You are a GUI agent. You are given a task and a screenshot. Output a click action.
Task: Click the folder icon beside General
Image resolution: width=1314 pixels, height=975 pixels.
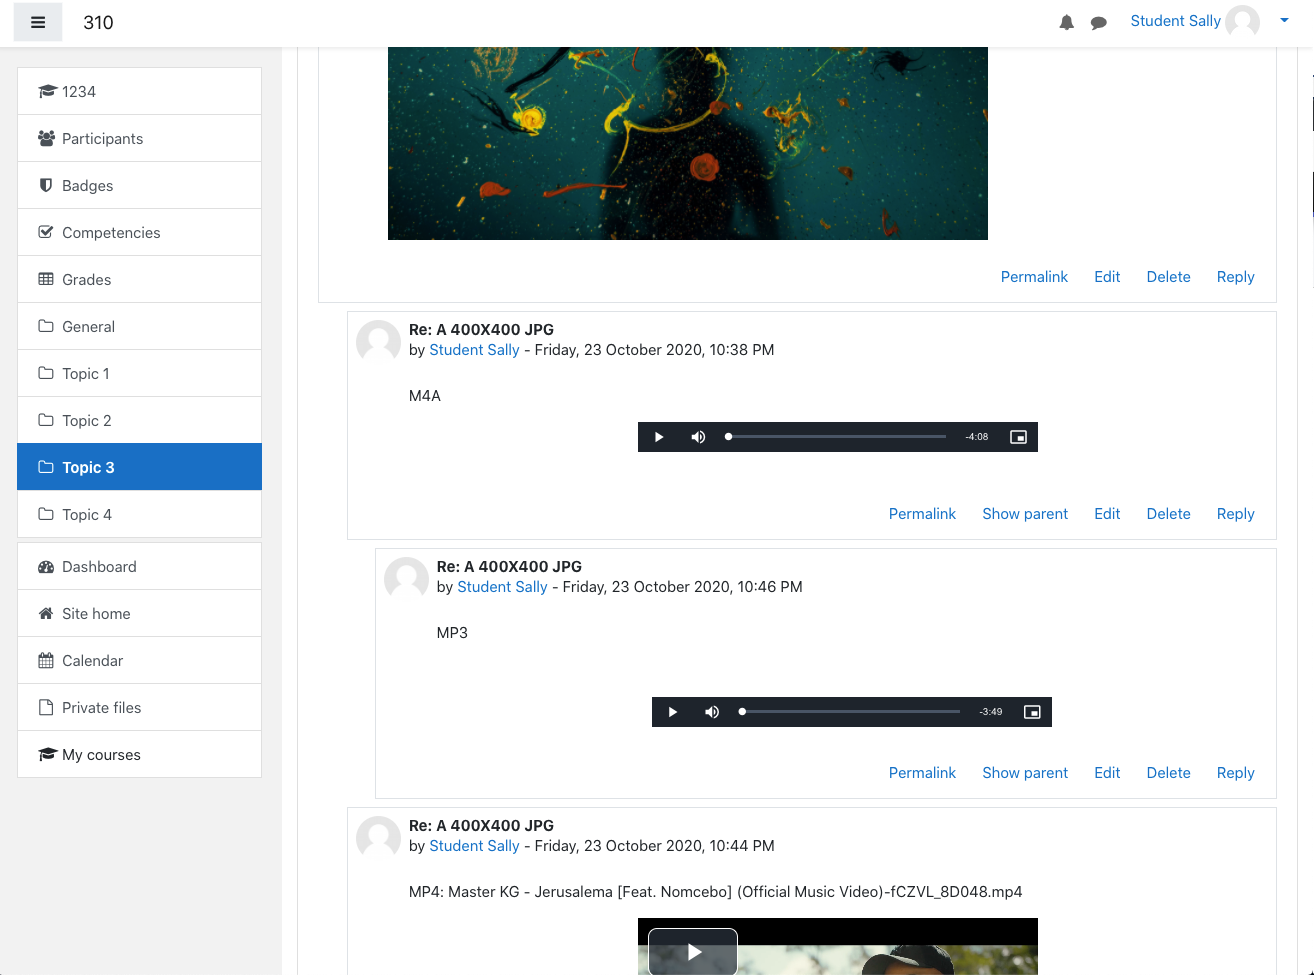click(x=46, y=326)
